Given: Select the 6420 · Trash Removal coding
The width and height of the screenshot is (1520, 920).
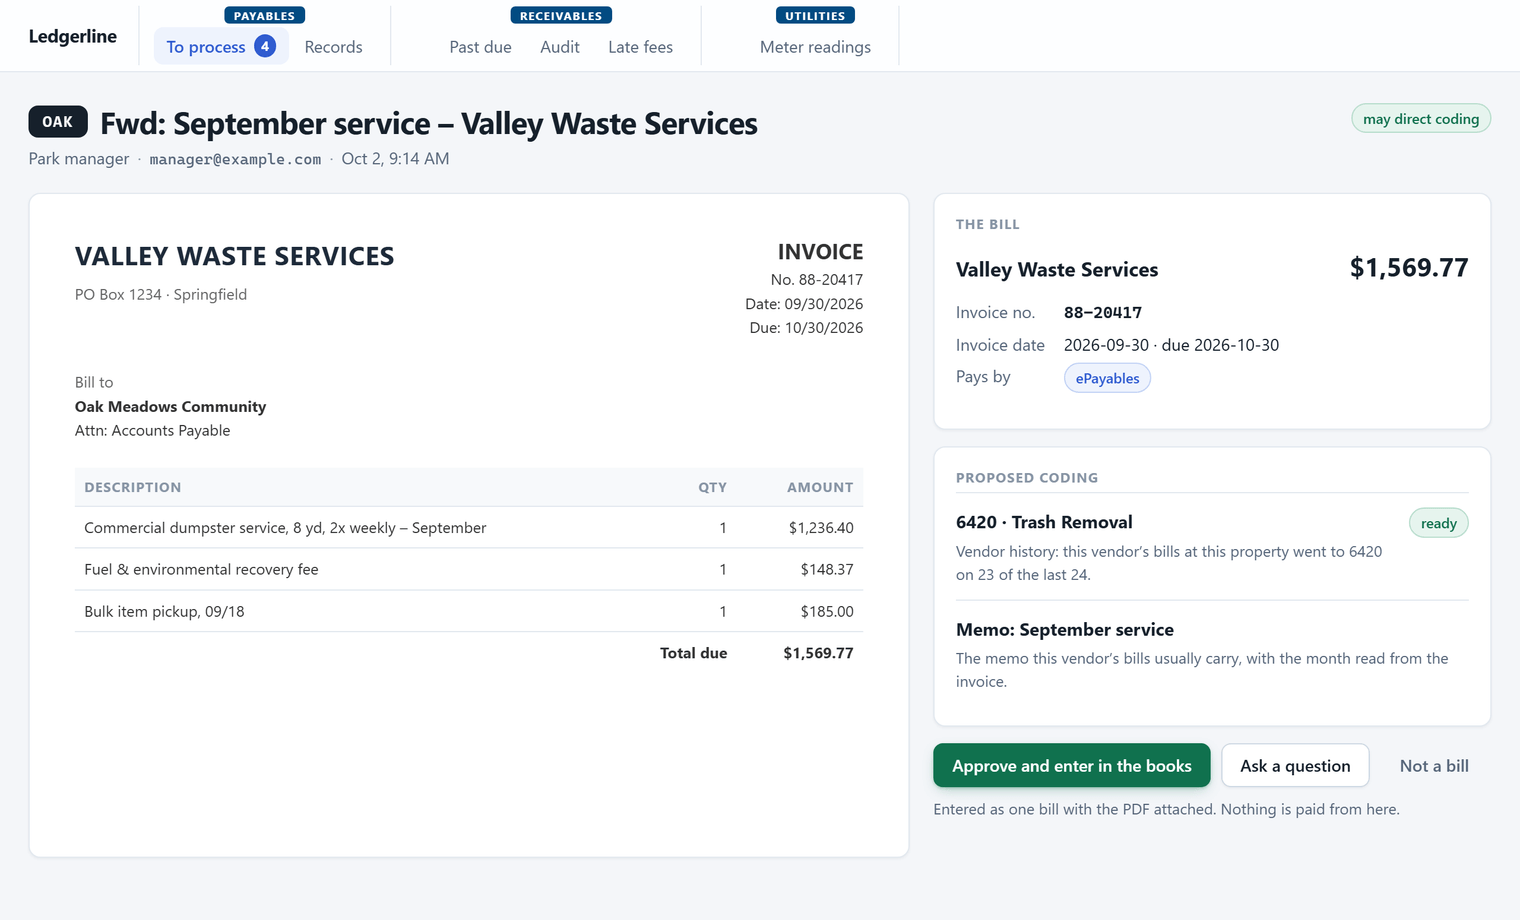Looking at the screenshot, I should 1044,522.
